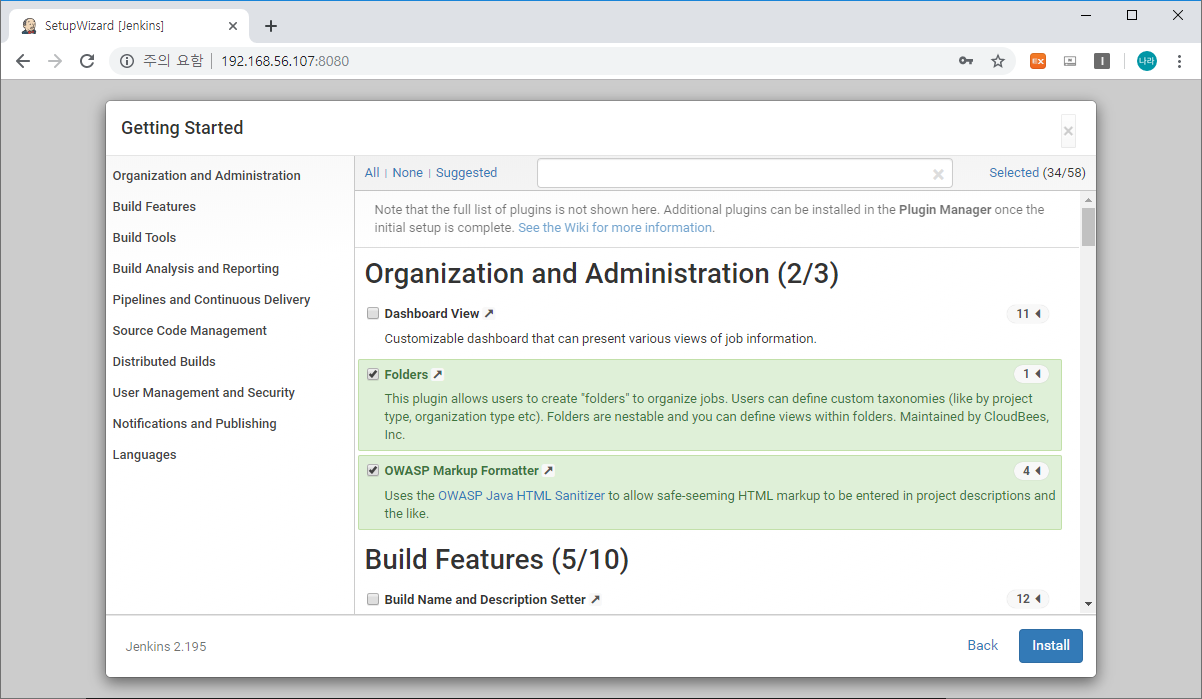The height and width of the screenshot is (699, 1202).
Task: Jump to Build Features category
Action: point(154,207)
